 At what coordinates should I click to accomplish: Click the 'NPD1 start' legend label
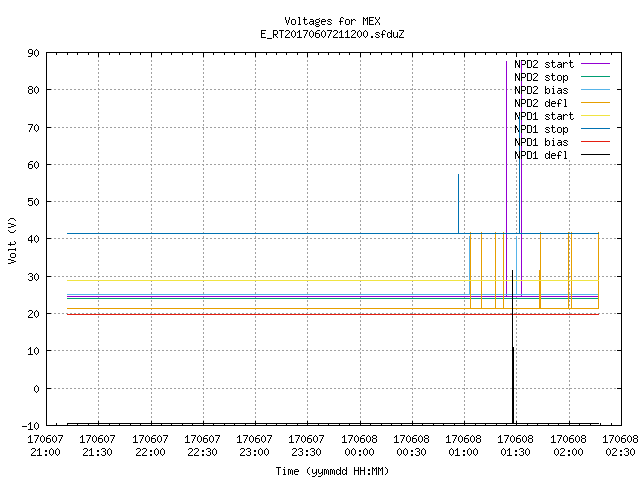(x=544, y=116)
